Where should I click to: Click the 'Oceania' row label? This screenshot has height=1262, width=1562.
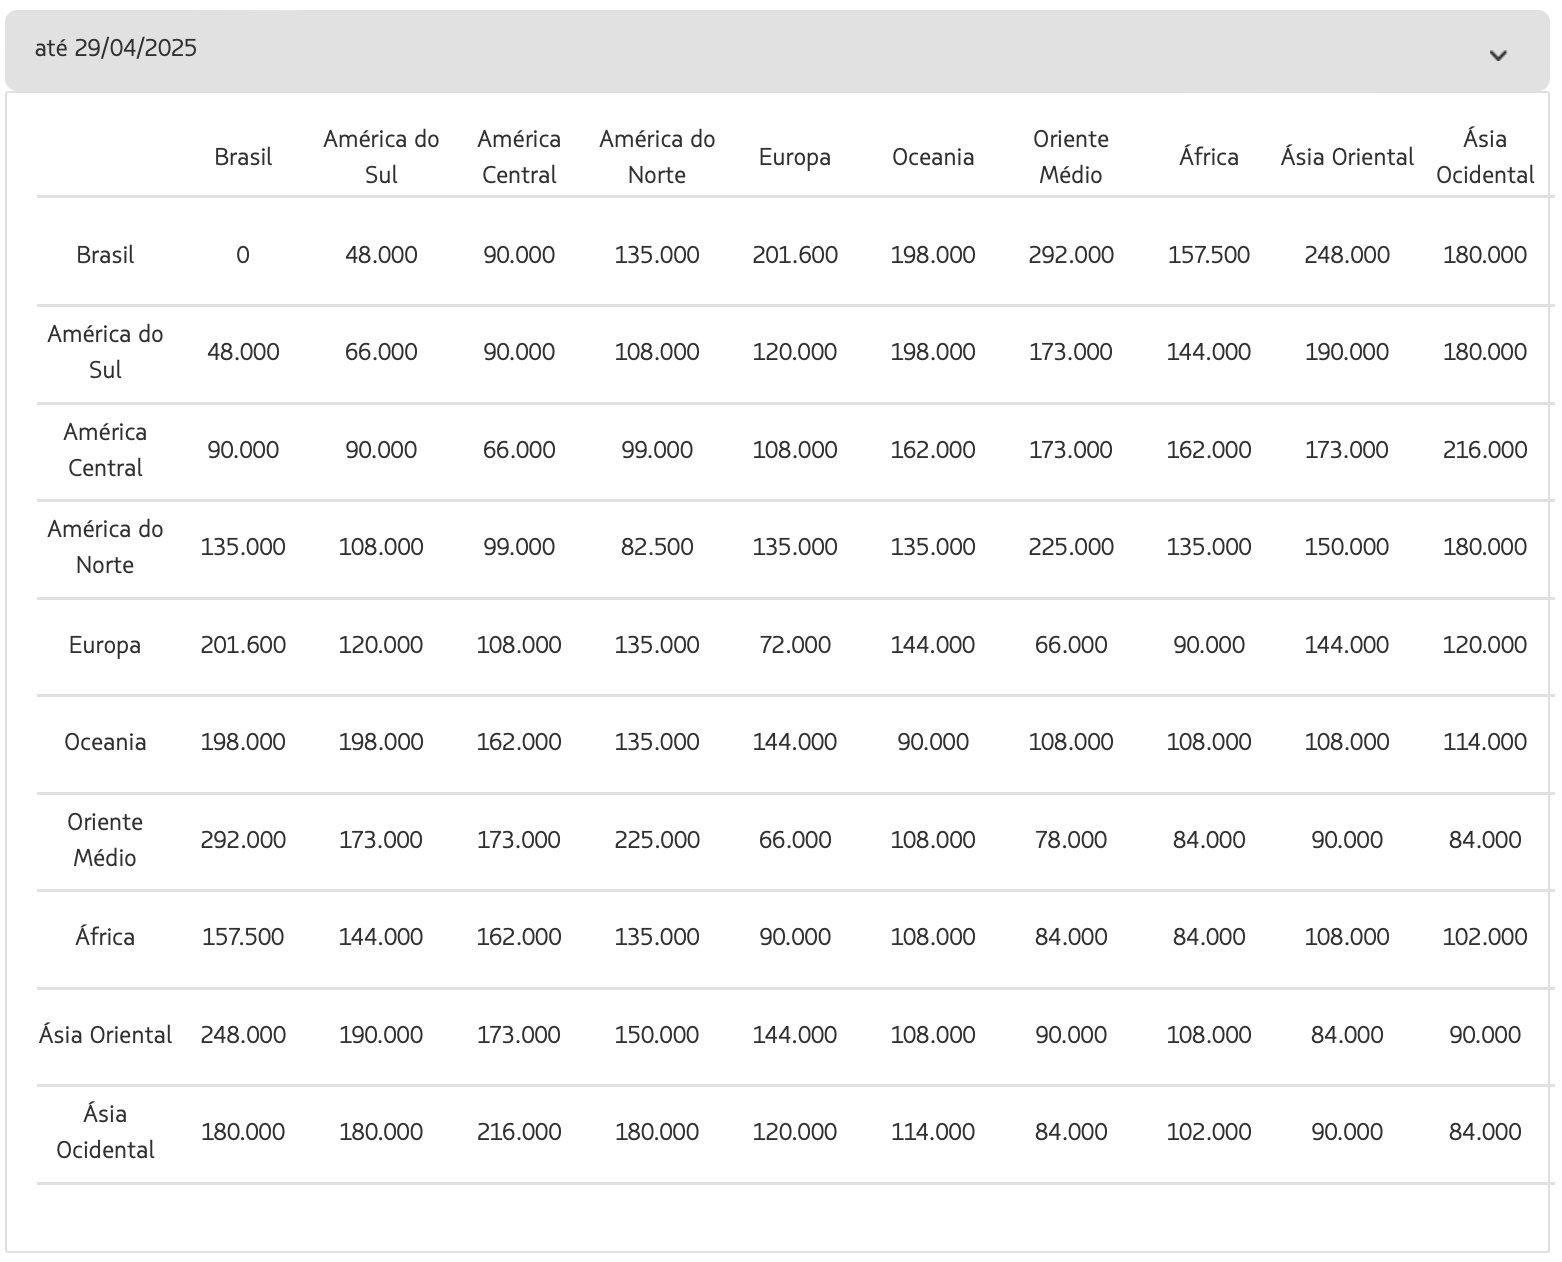(105, 742)
